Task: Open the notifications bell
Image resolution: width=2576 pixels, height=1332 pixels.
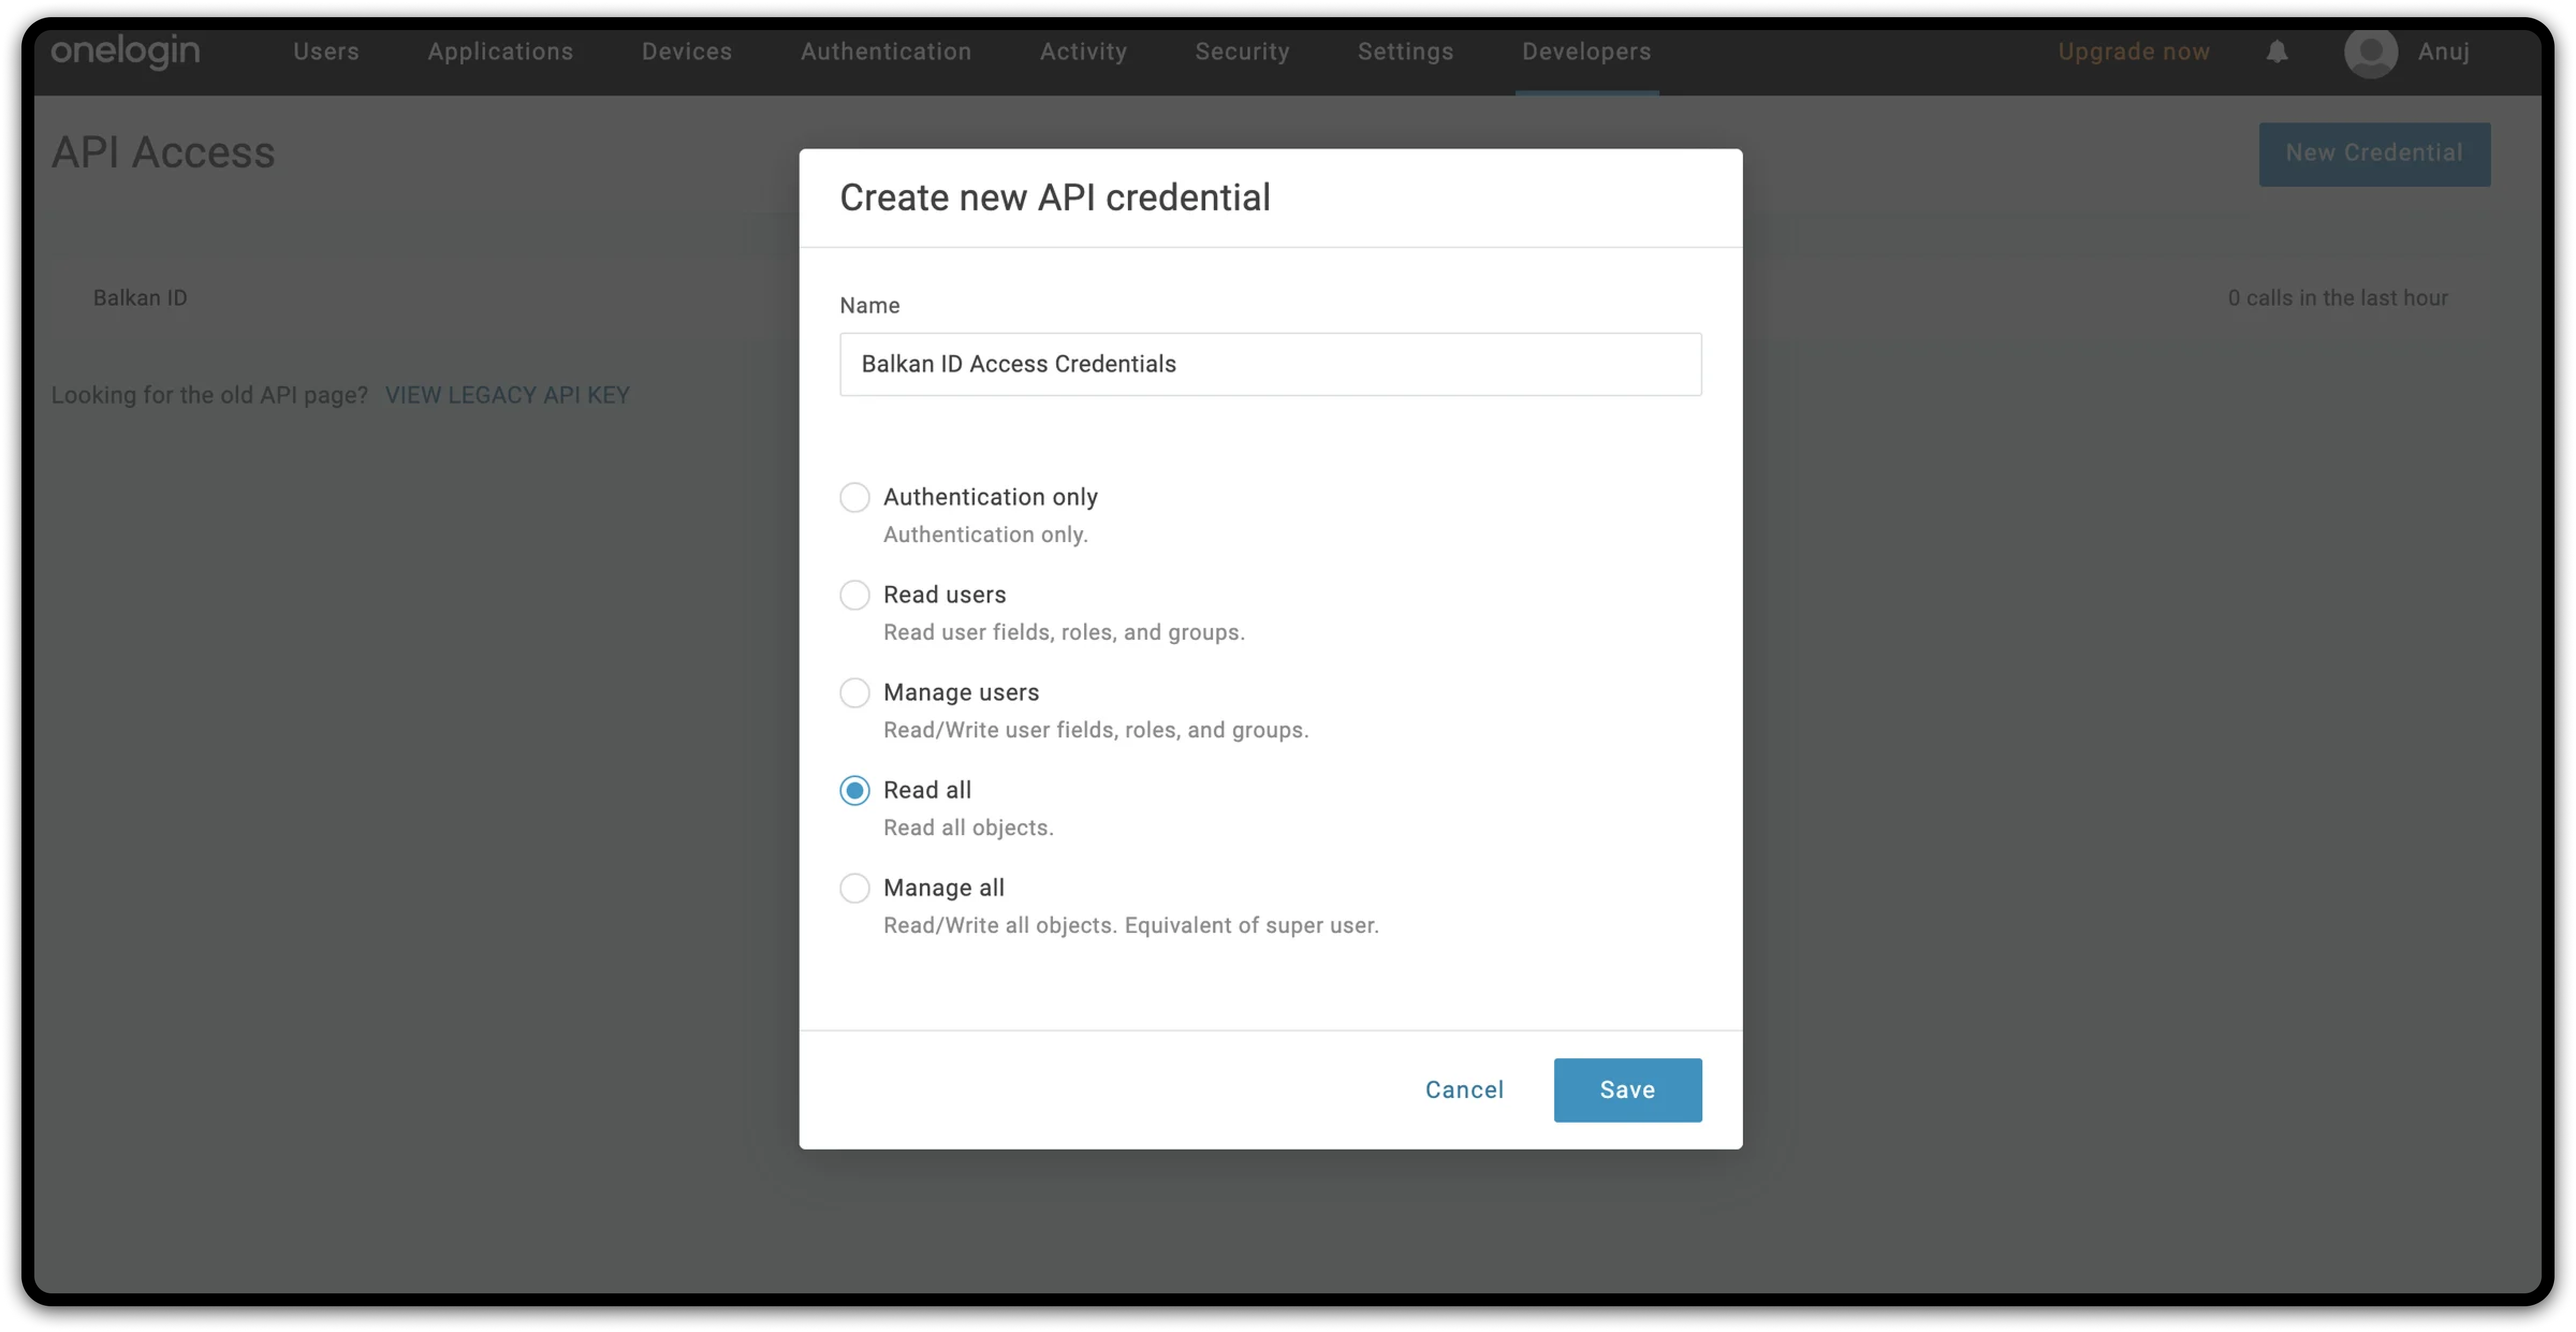Action: coord(2277,52)
